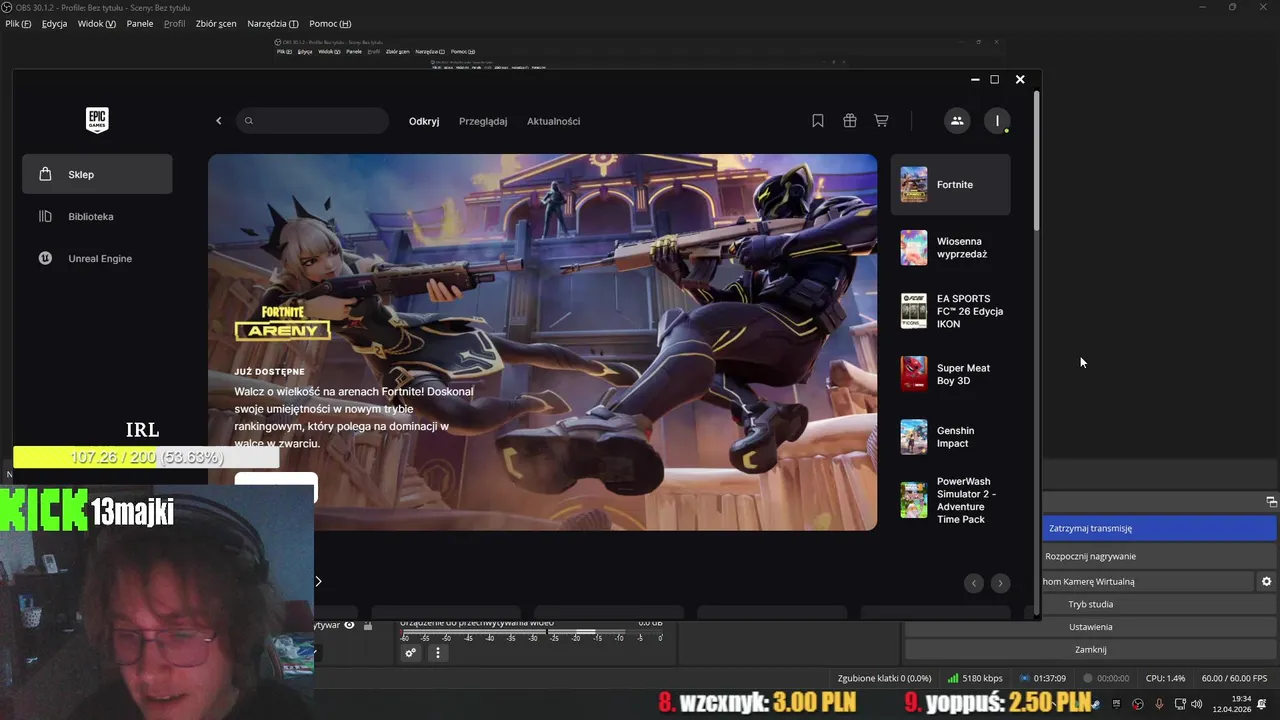Open the Zbiór scen menu

(216, 23)
